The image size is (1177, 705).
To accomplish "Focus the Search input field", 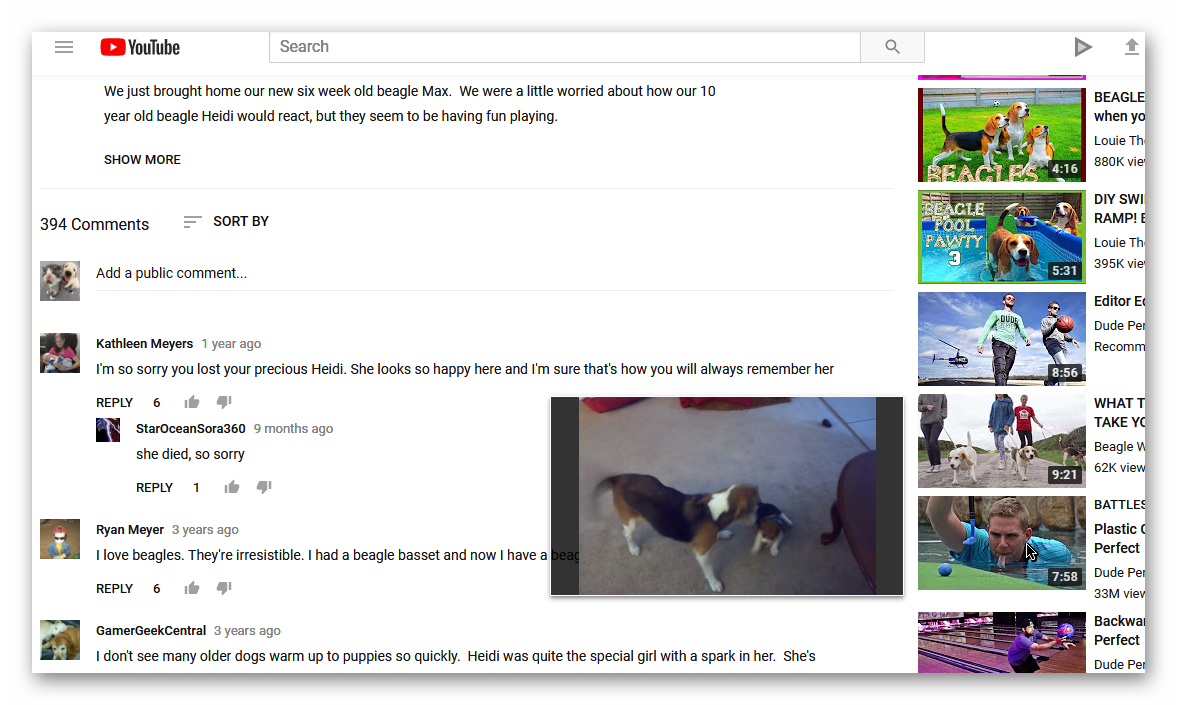I will (x=564, y=47).
